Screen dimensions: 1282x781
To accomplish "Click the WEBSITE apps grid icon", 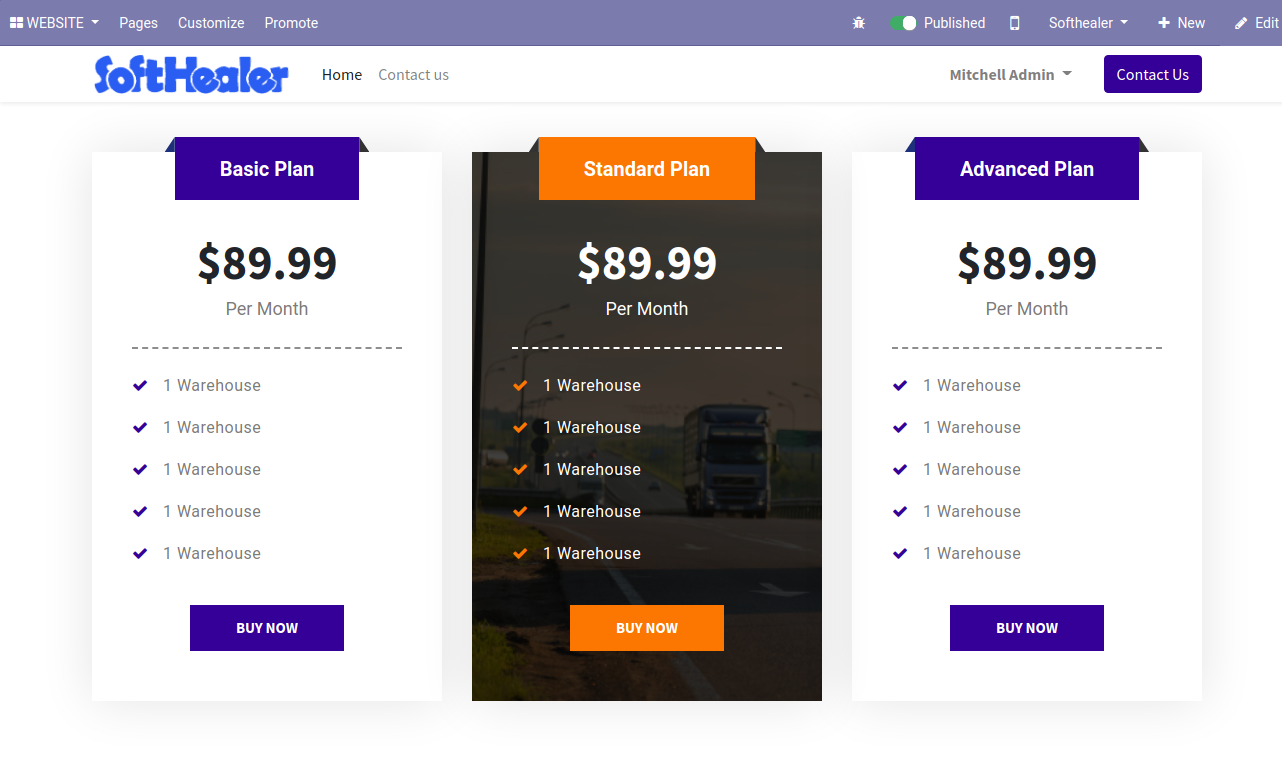I will tap(17, 23).
